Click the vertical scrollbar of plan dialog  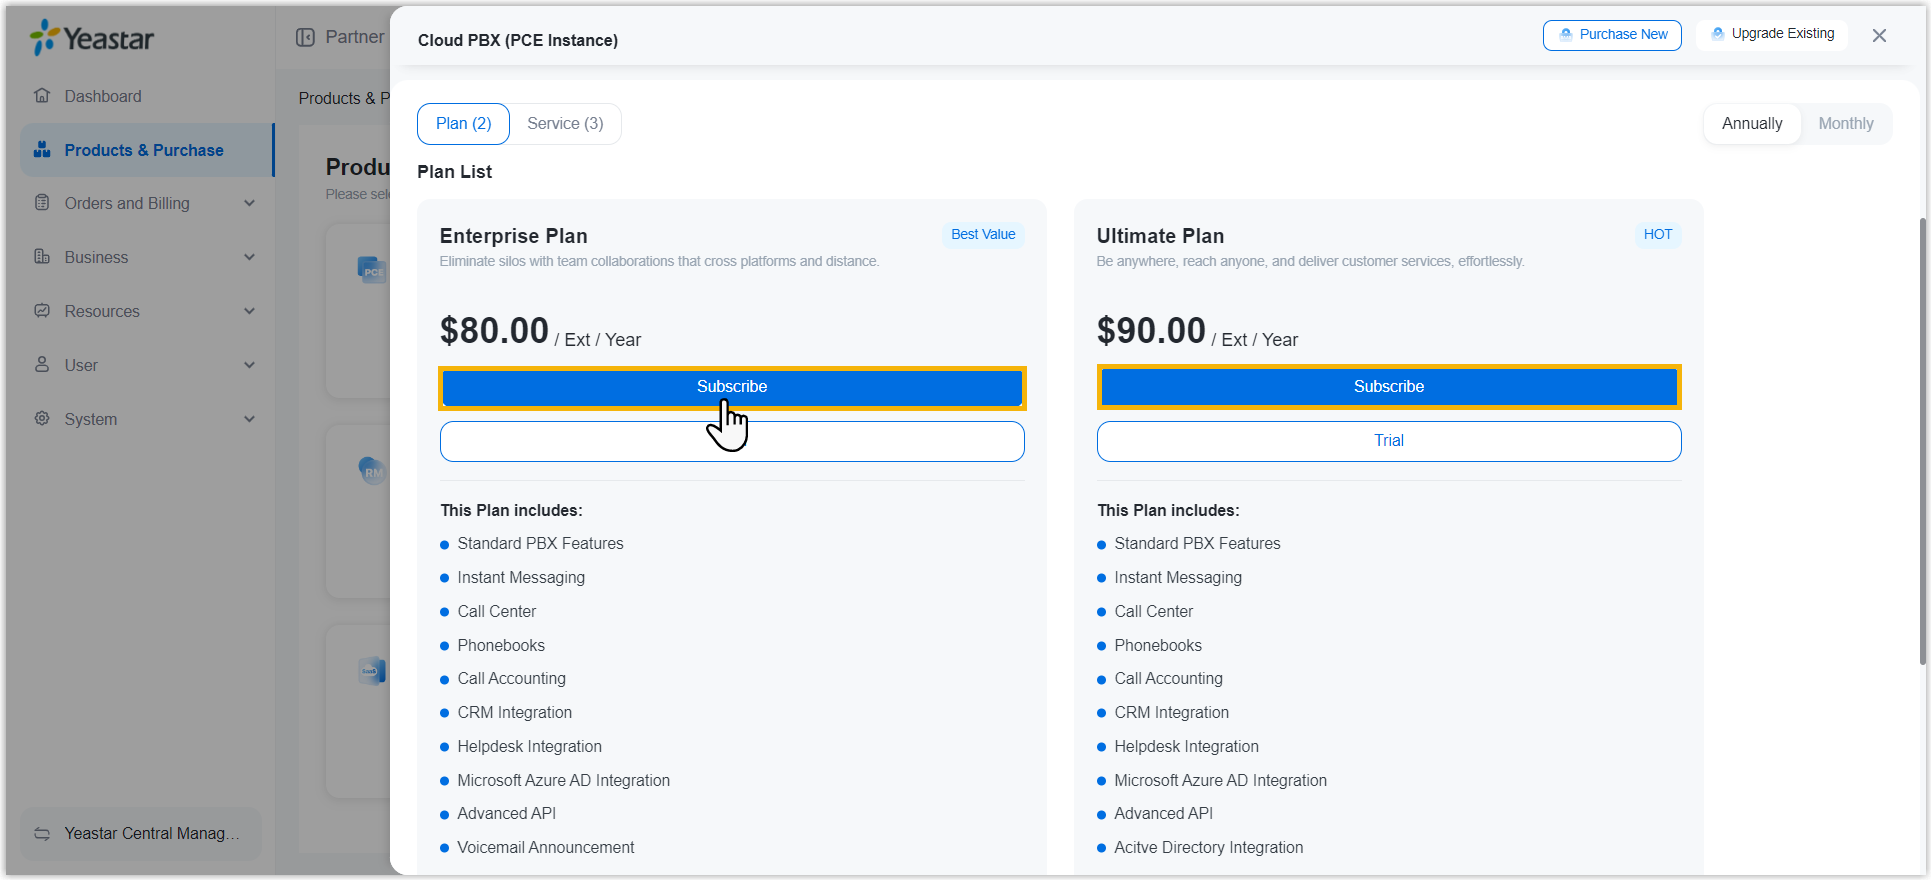pyautogui.click(x=1922, y=440)
